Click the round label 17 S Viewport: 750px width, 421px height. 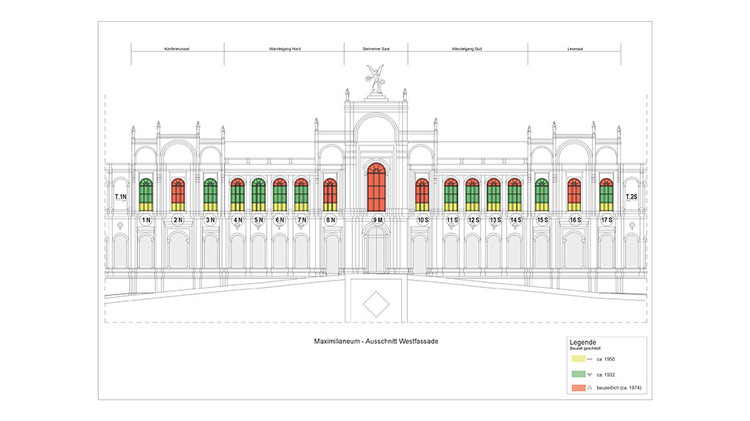tap(606, 219)
